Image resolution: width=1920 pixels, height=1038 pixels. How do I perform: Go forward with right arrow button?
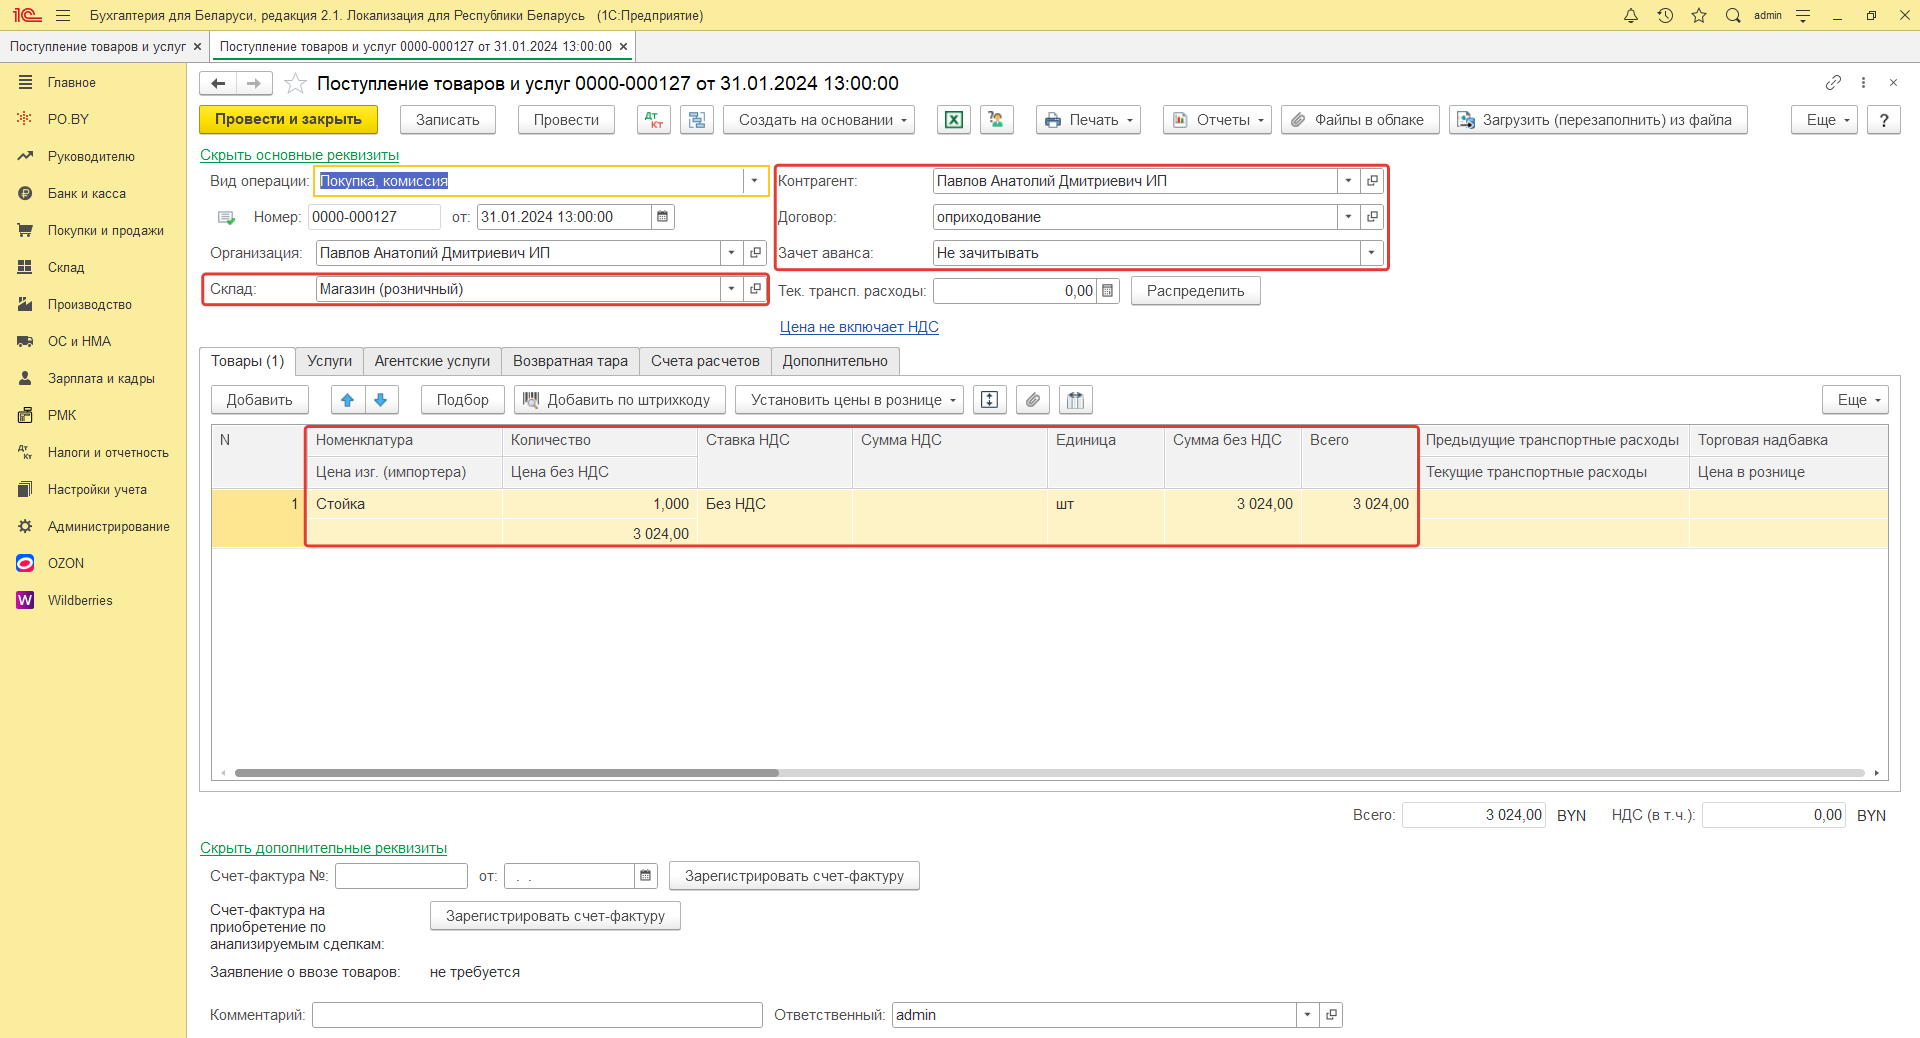click(254, 83)
